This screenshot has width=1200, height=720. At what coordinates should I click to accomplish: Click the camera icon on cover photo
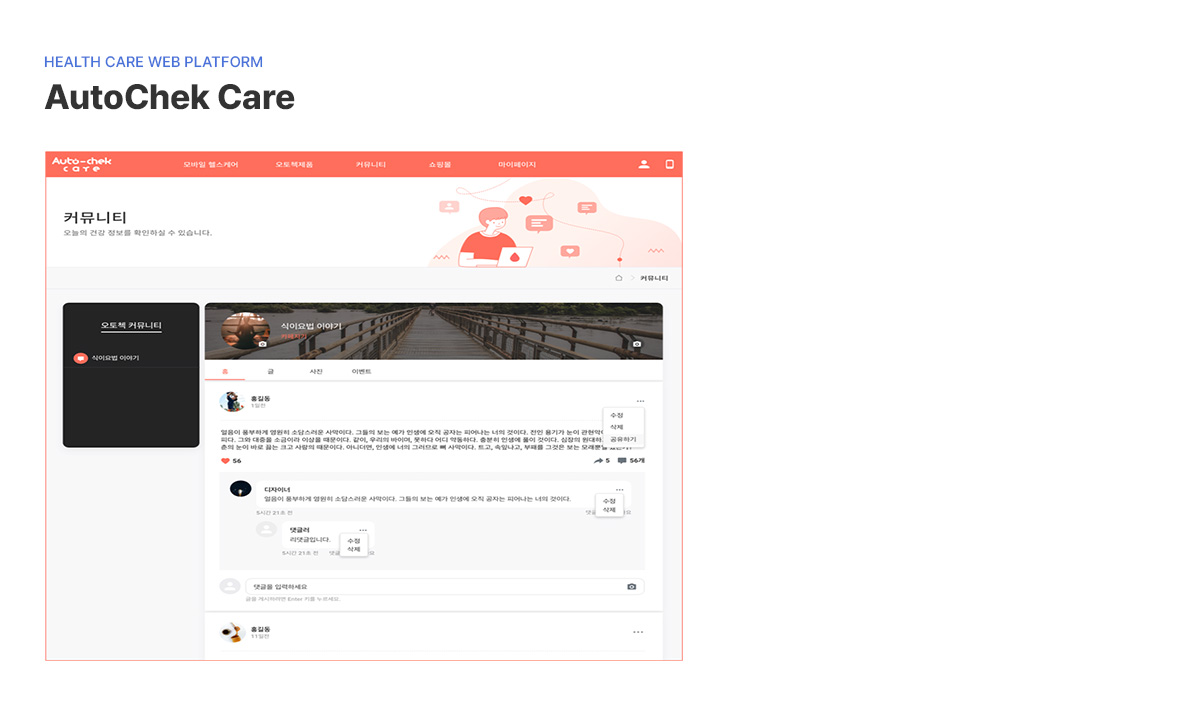click(637, 344)
